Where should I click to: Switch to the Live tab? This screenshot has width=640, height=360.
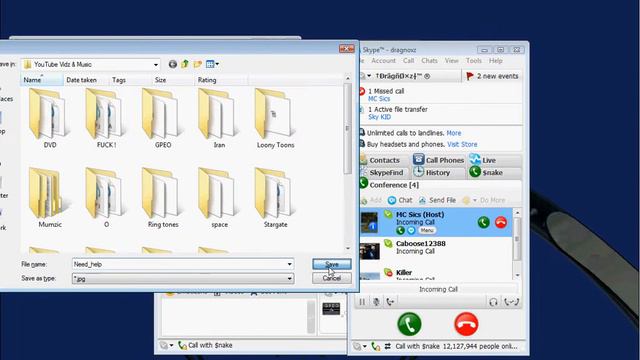(495, 160)
